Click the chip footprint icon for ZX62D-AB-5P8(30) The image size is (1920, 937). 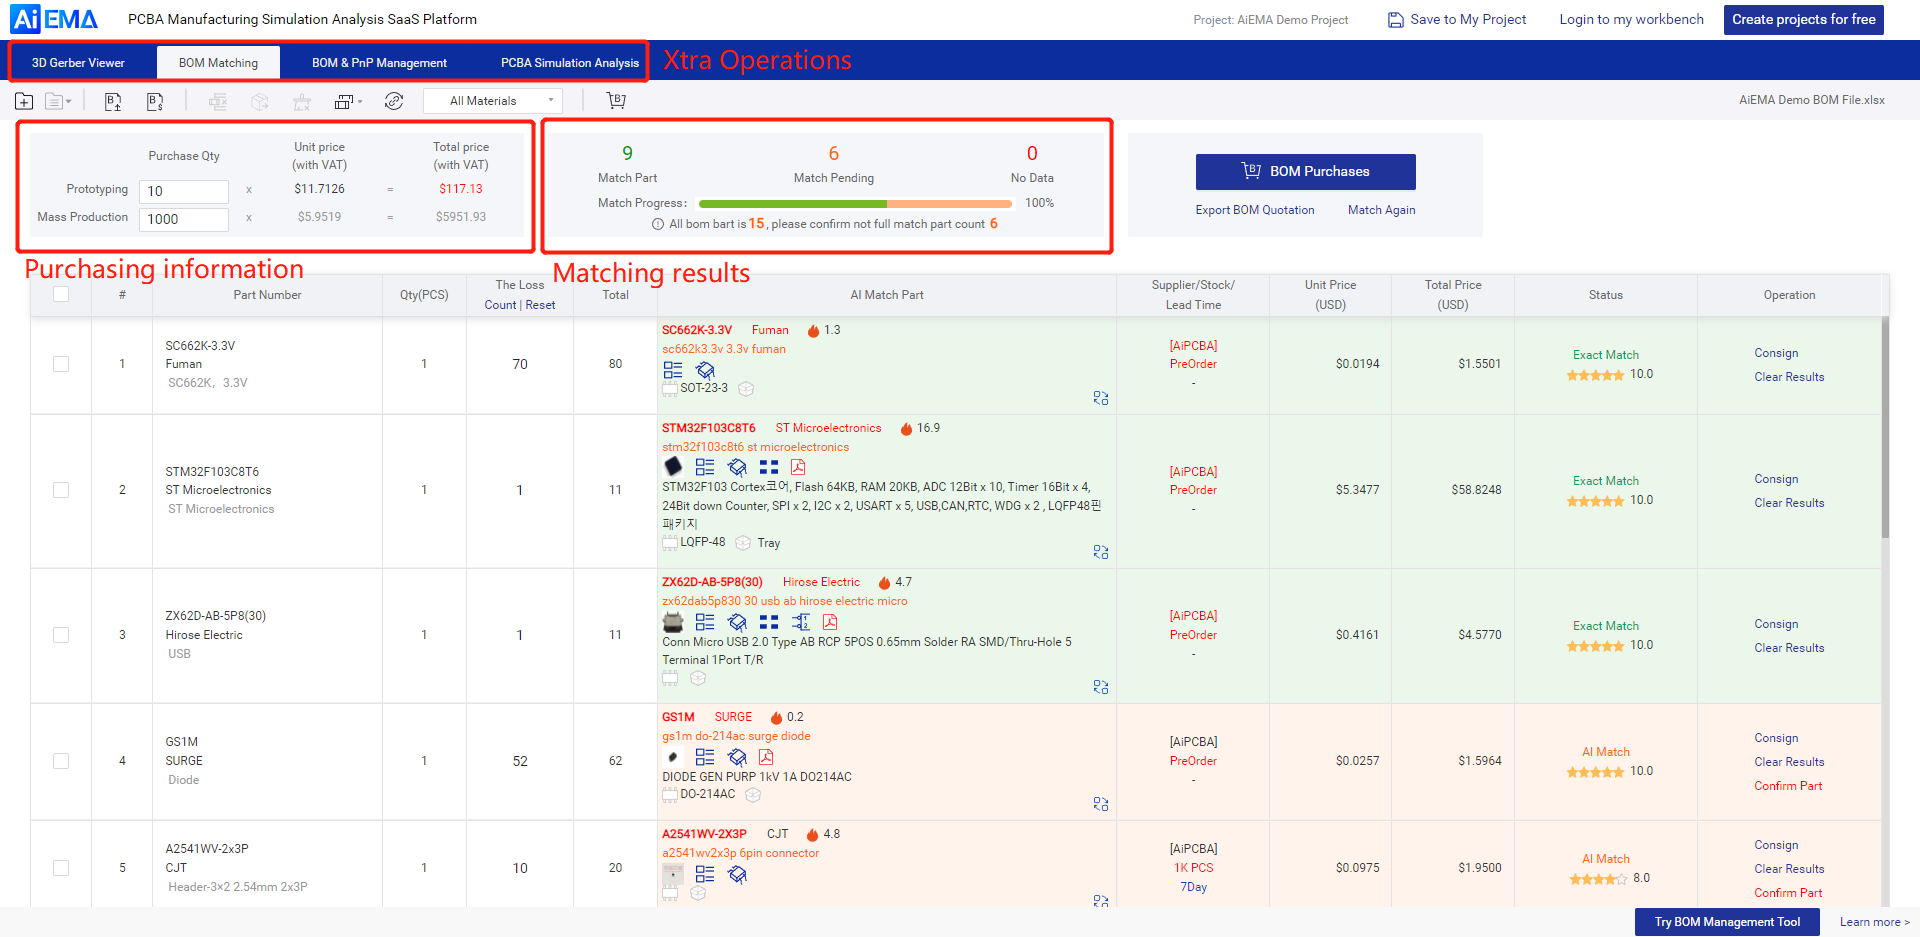click(x=737, y=622)
